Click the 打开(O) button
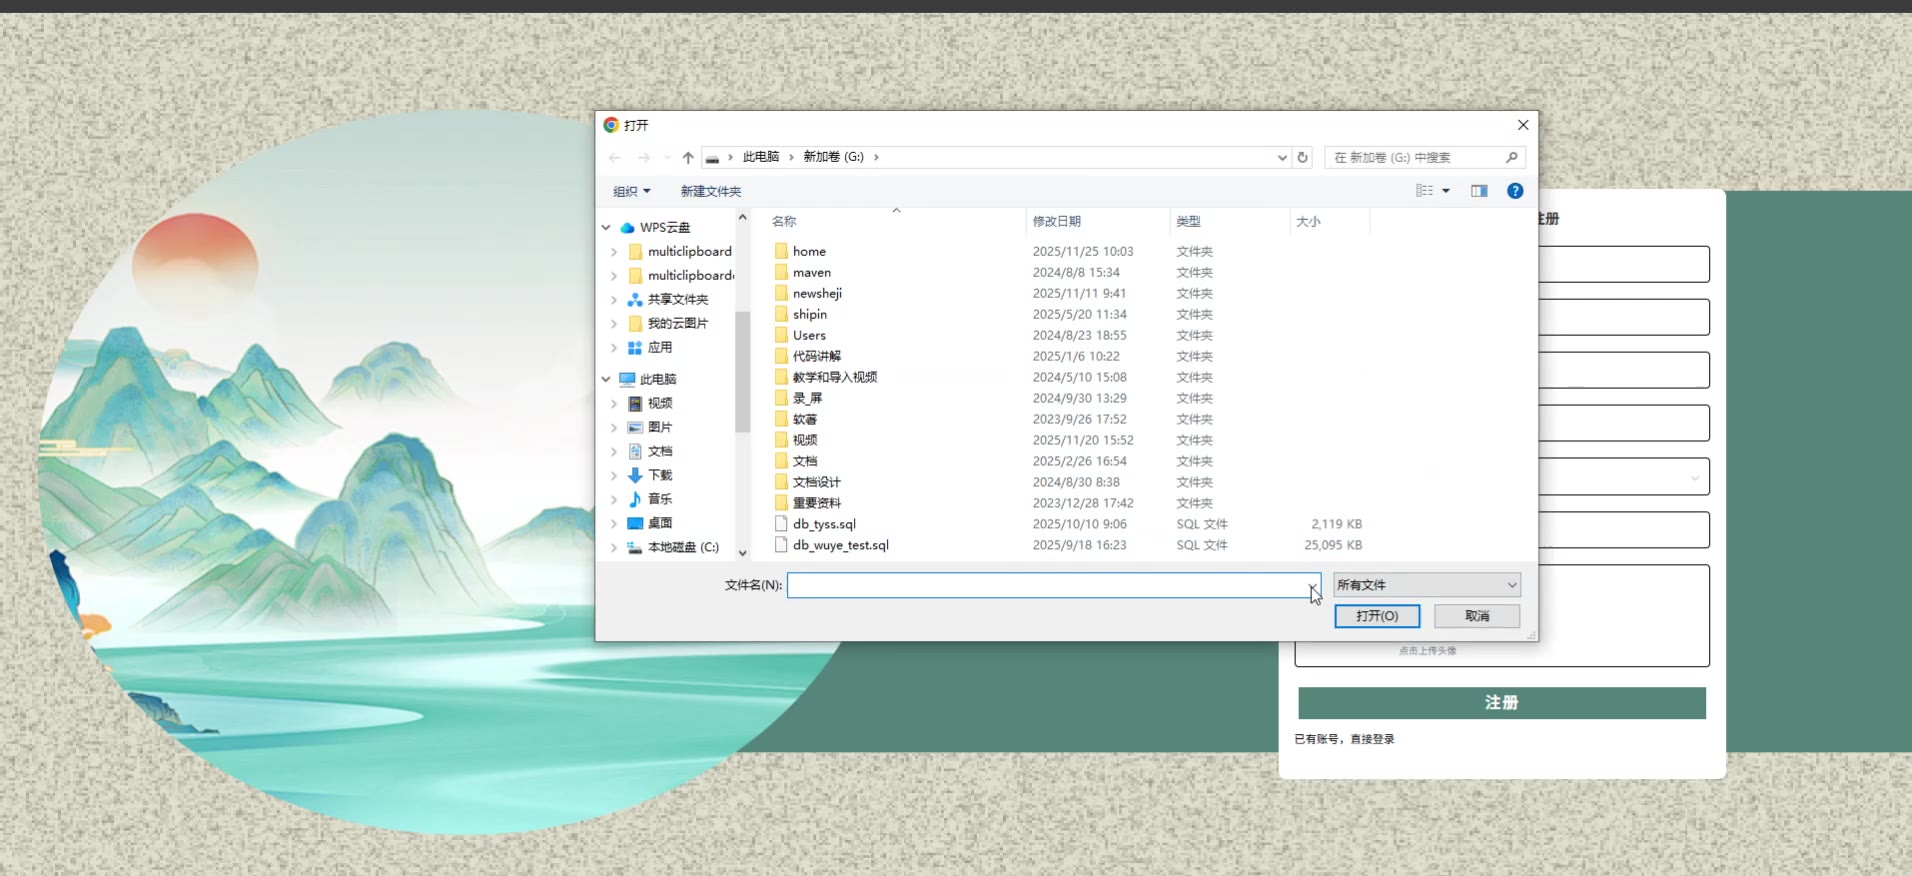This screenshot has height=876, width=1912. pos(1376,616)
